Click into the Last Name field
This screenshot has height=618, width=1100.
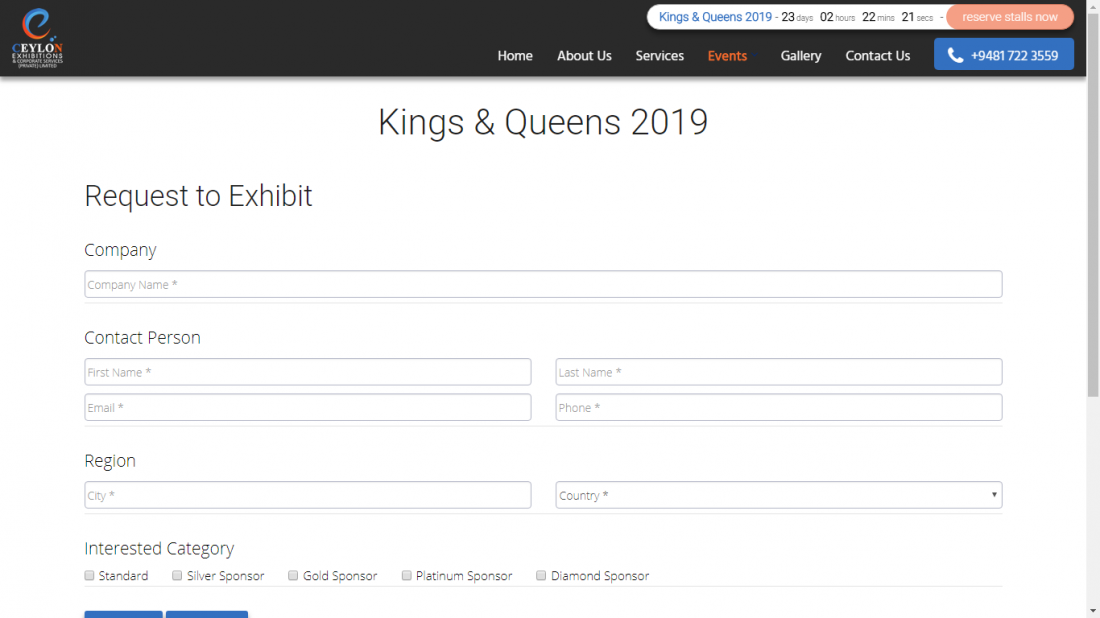pos(779,372)
